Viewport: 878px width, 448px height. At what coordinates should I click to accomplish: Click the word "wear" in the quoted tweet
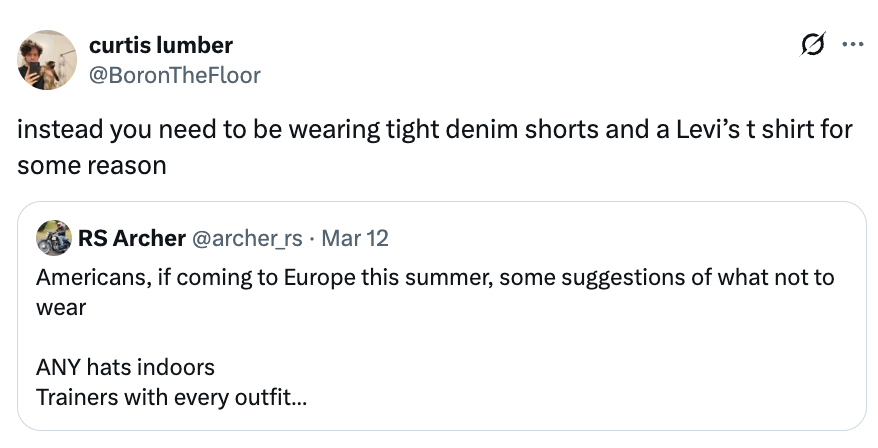coord(60,306)
